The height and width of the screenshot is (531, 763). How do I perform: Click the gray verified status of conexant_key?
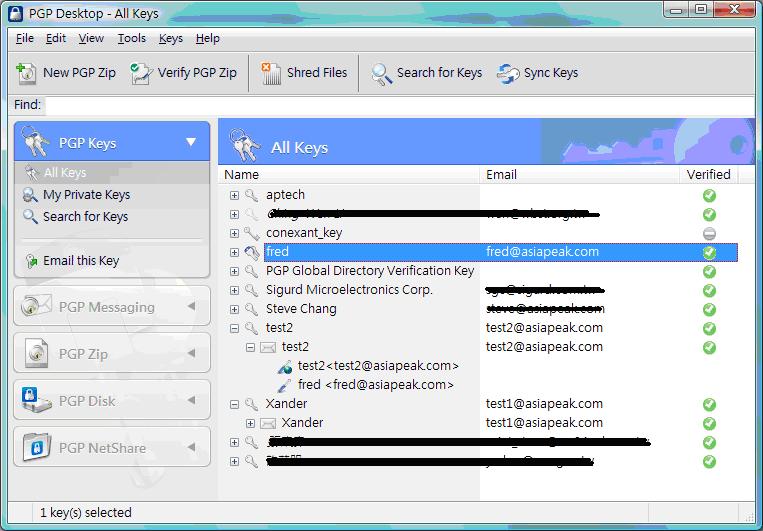pyautogui.click(x=709, y=233)
